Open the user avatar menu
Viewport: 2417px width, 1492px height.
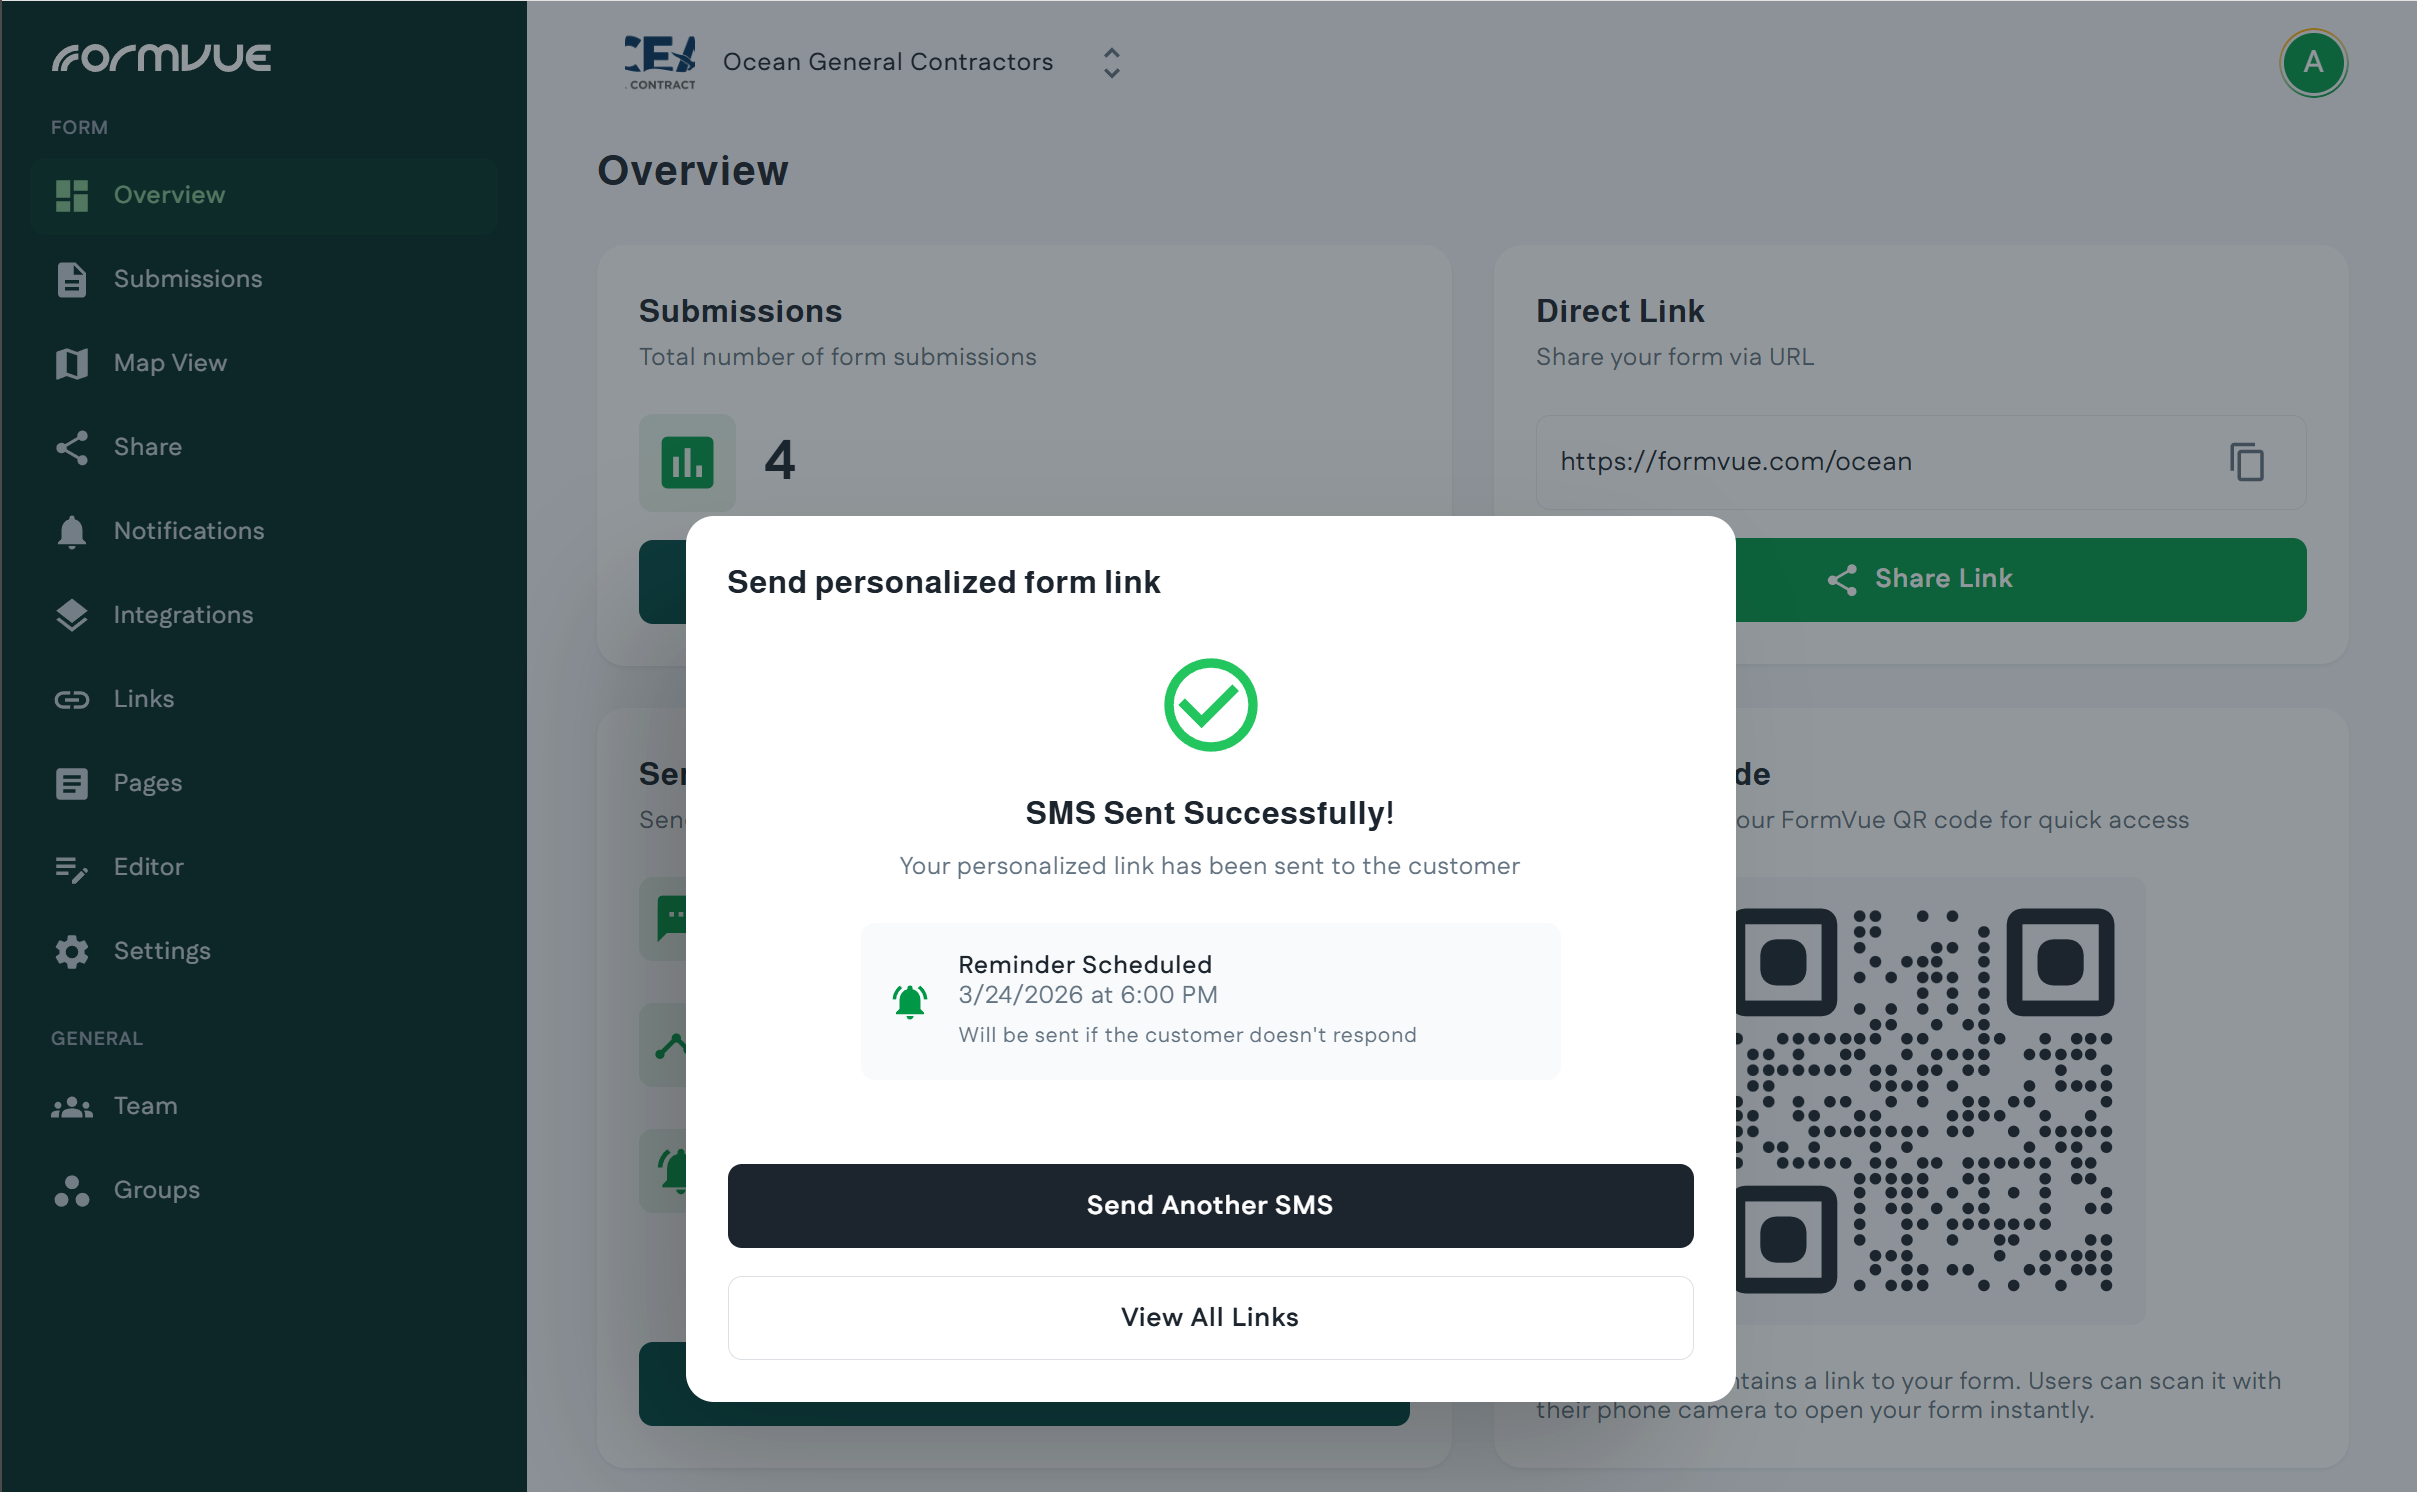point(2312,63)
